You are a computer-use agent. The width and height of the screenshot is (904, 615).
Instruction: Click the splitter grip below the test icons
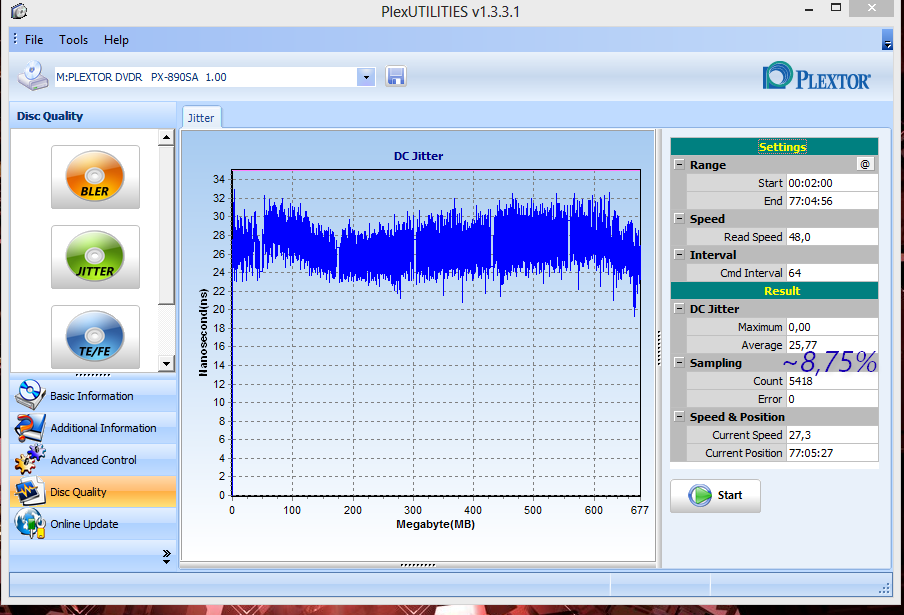click(93, 375)
